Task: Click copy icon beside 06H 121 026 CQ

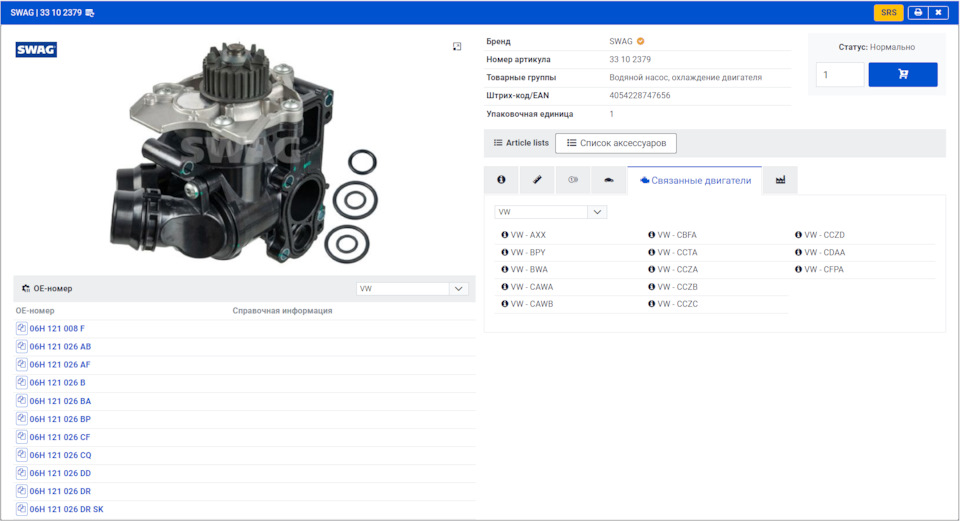Action: (22, 455)
